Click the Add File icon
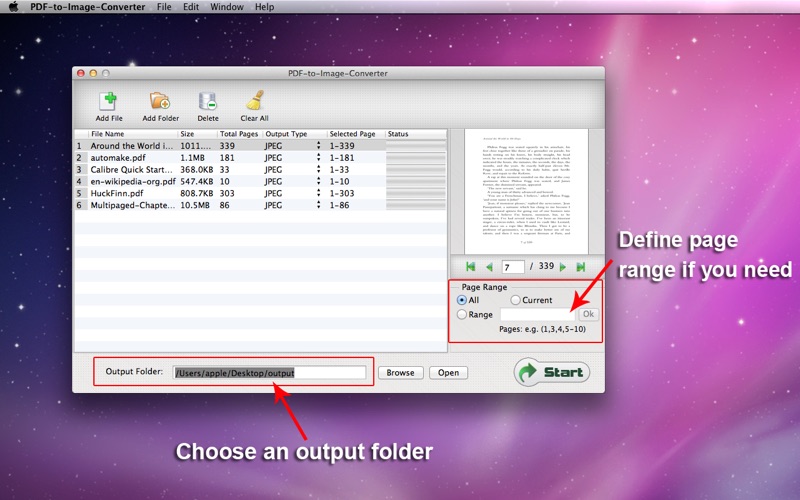The width and height of the screenshot is (800, 500). point(109,101)
